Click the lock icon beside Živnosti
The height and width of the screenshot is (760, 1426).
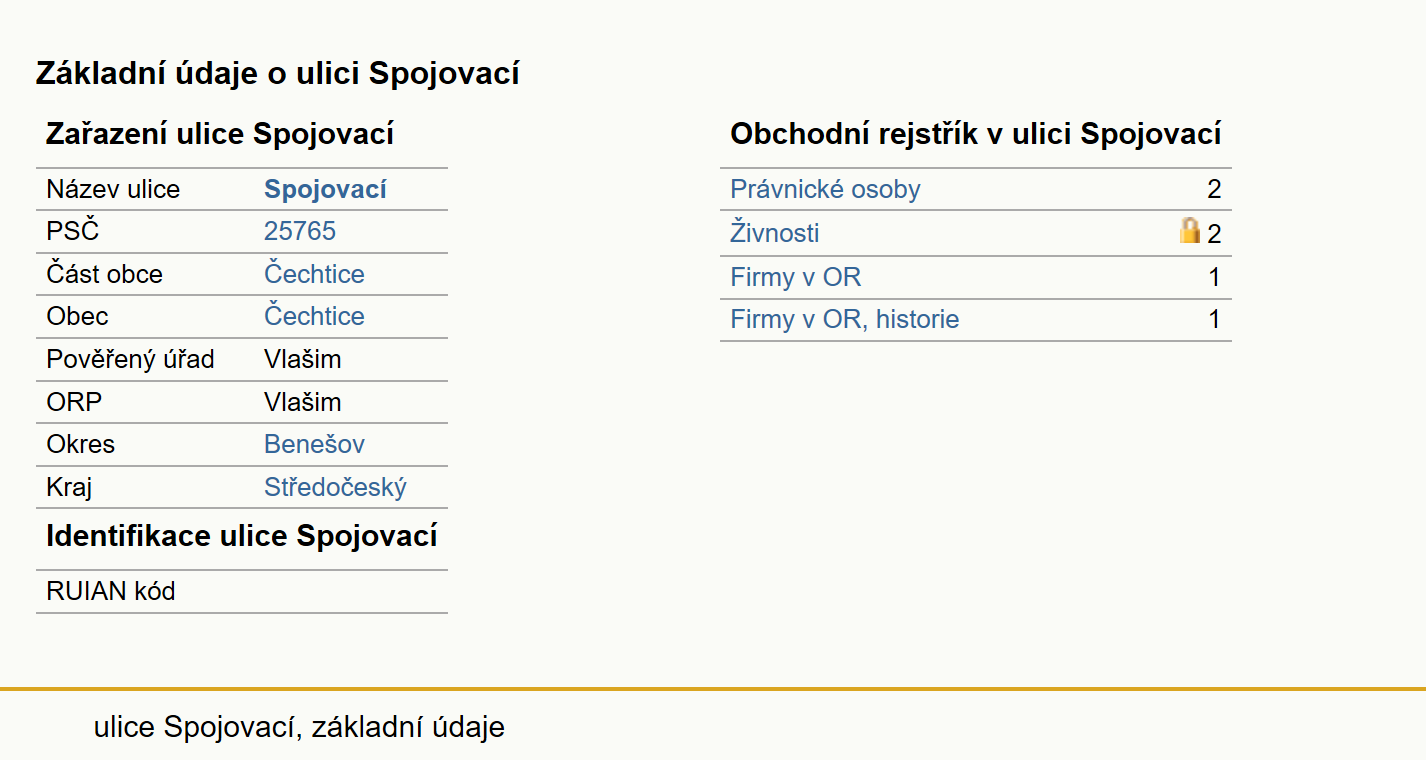point(1189,232)
